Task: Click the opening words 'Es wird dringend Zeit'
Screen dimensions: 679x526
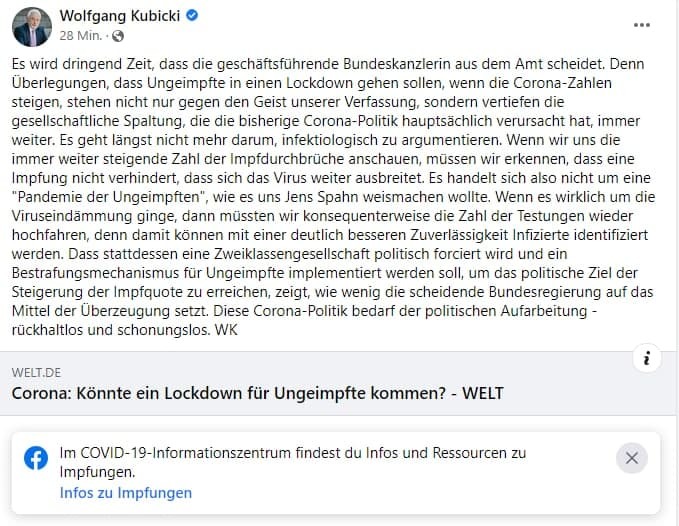Action: point(82,64)
